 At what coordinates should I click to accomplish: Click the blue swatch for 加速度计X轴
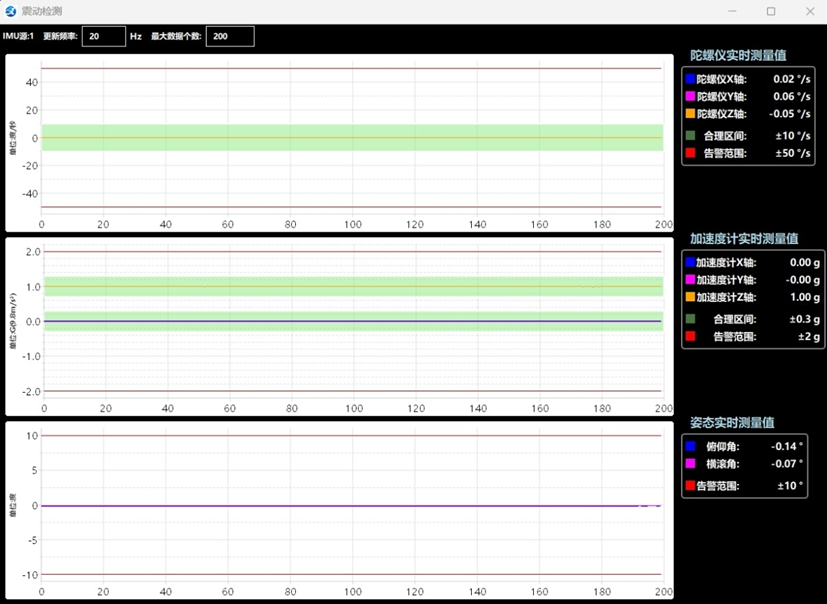tap(690, 262)
